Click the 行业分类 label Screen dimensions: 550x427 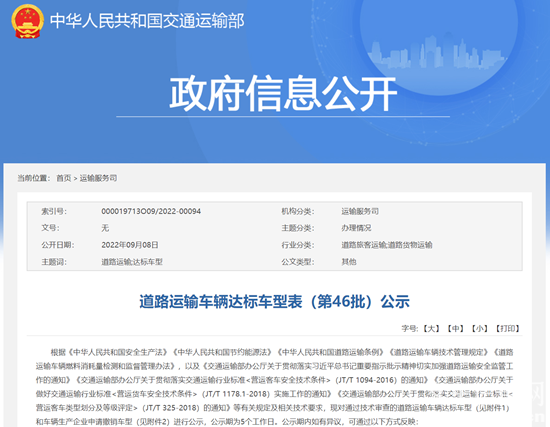[x=298, y=245]
